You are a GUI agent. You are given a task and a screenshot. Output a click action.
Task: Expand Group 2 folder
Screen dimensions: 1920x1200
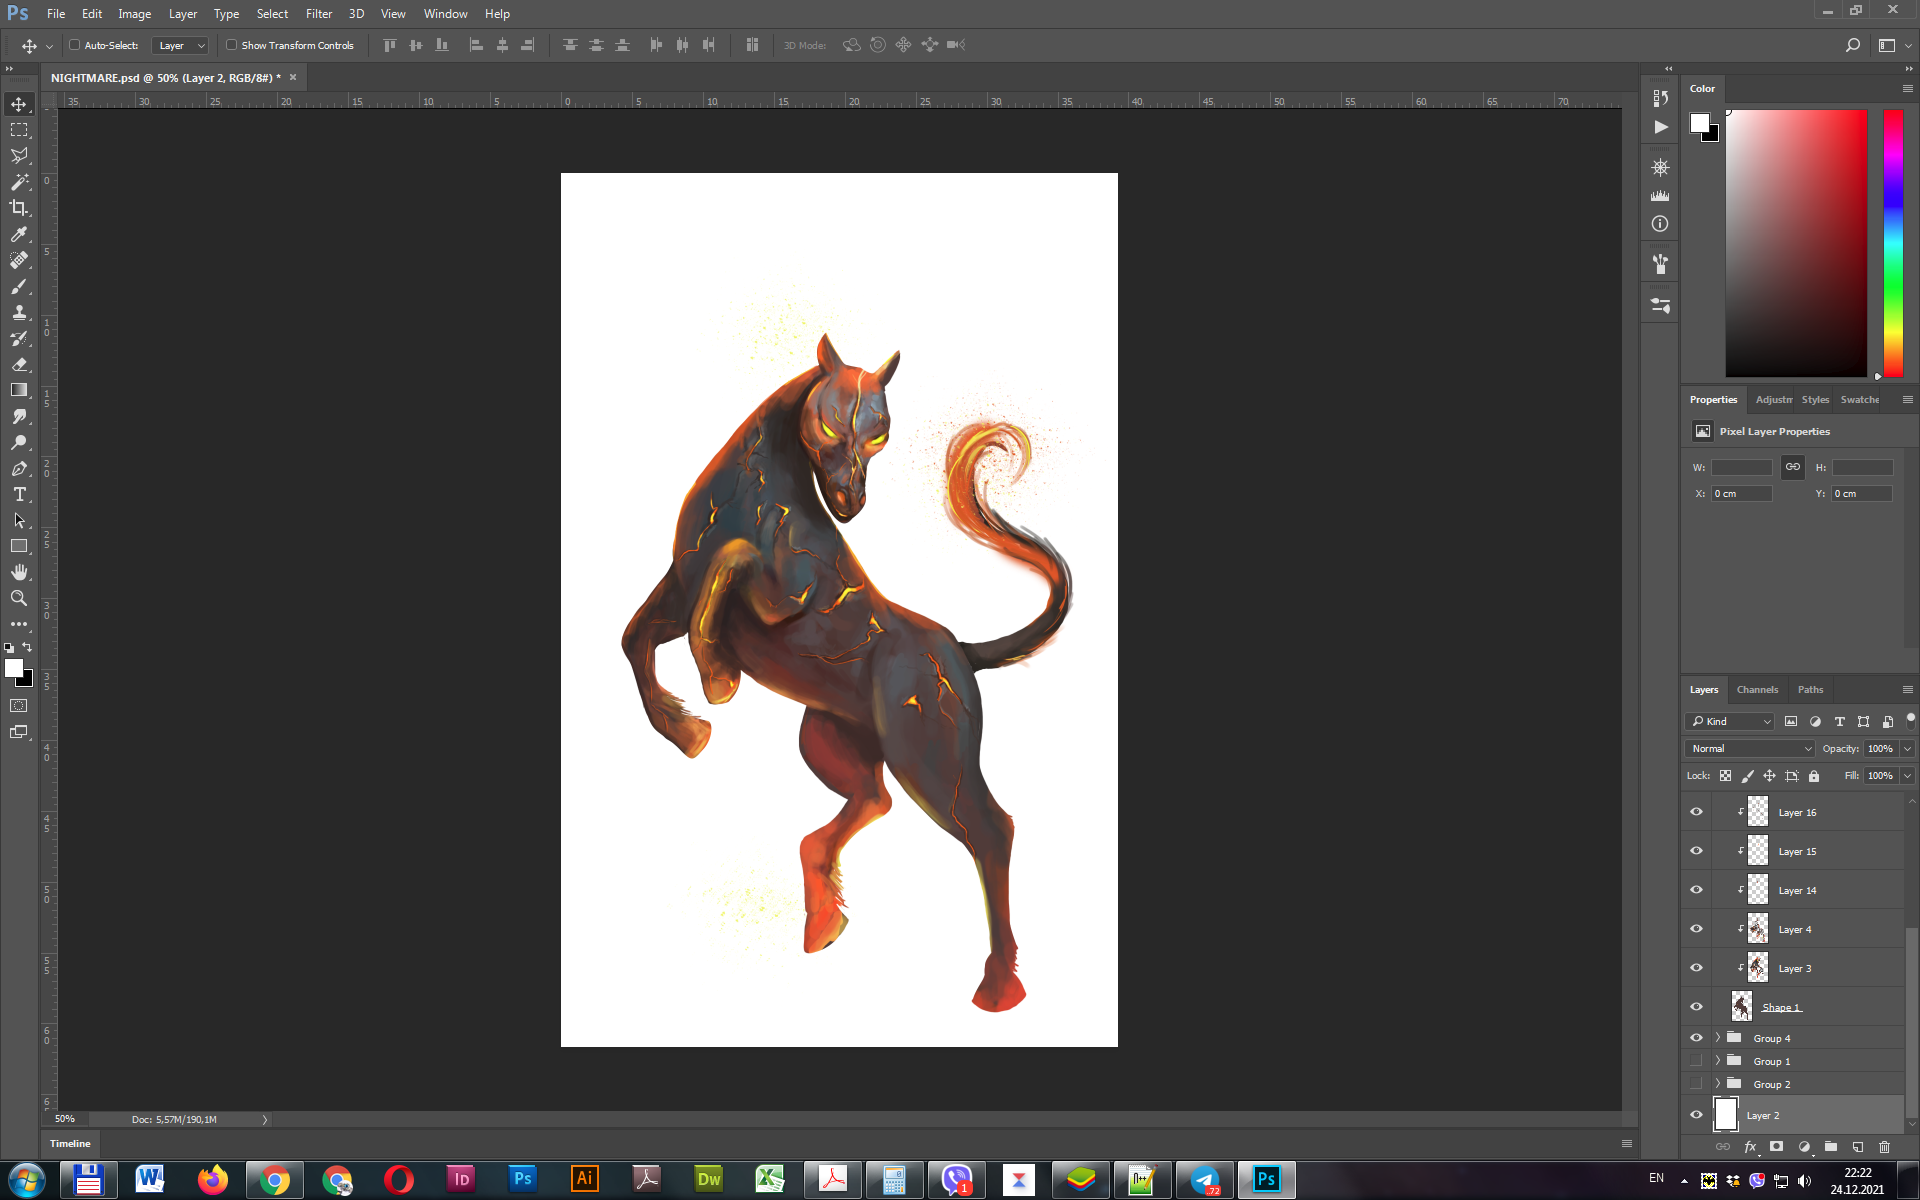point(1718,1084)
